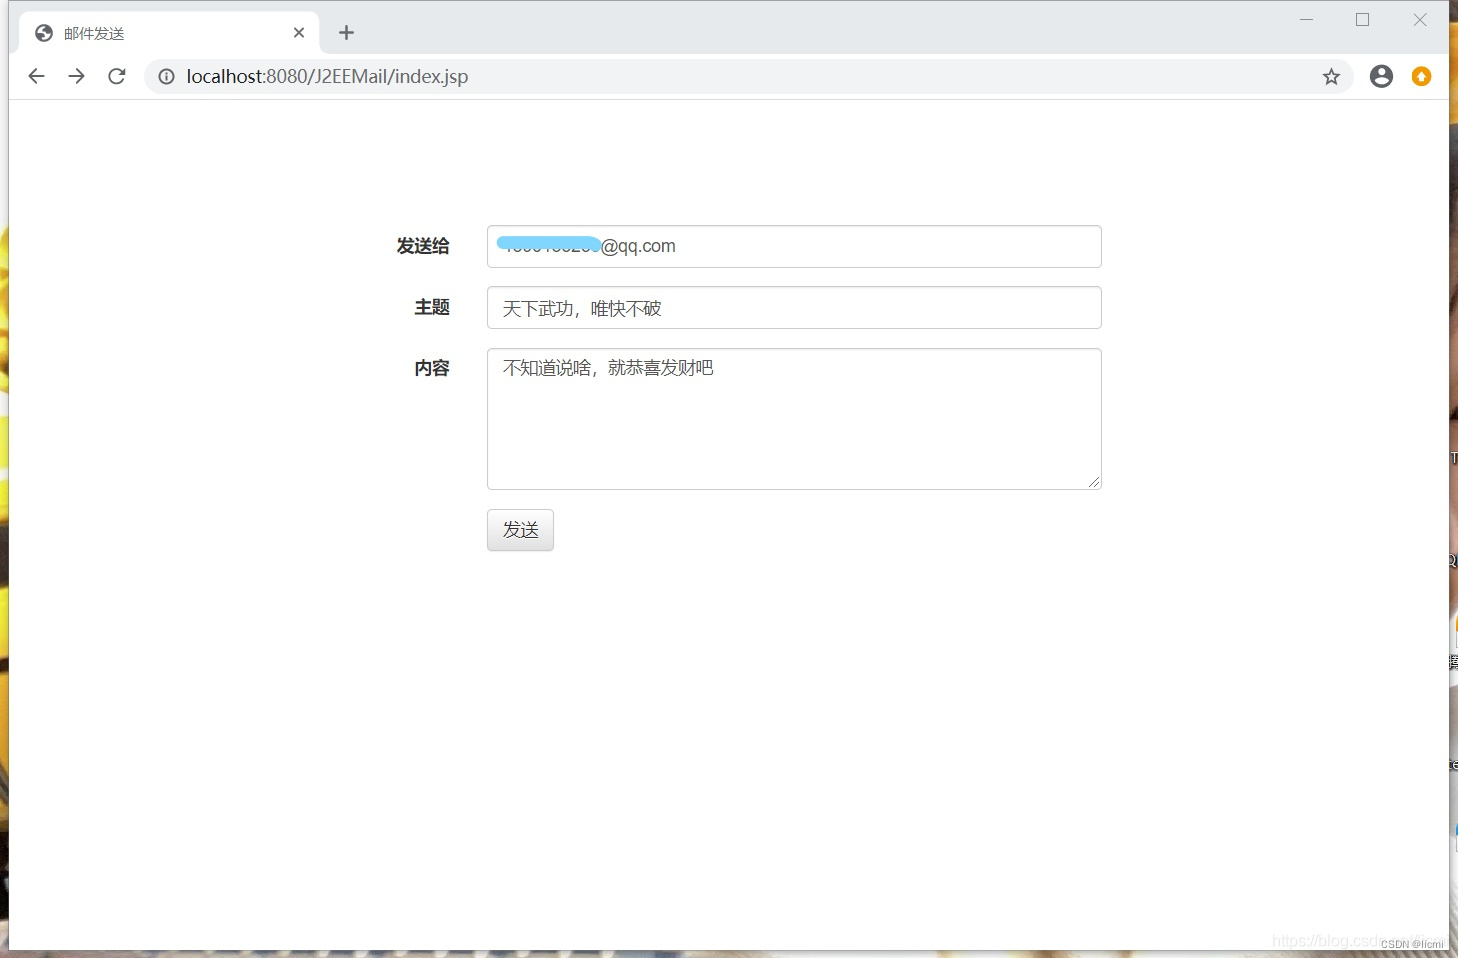Click the site information icon in address bar
The image size is (1458, 958).
tap(166, 76)
